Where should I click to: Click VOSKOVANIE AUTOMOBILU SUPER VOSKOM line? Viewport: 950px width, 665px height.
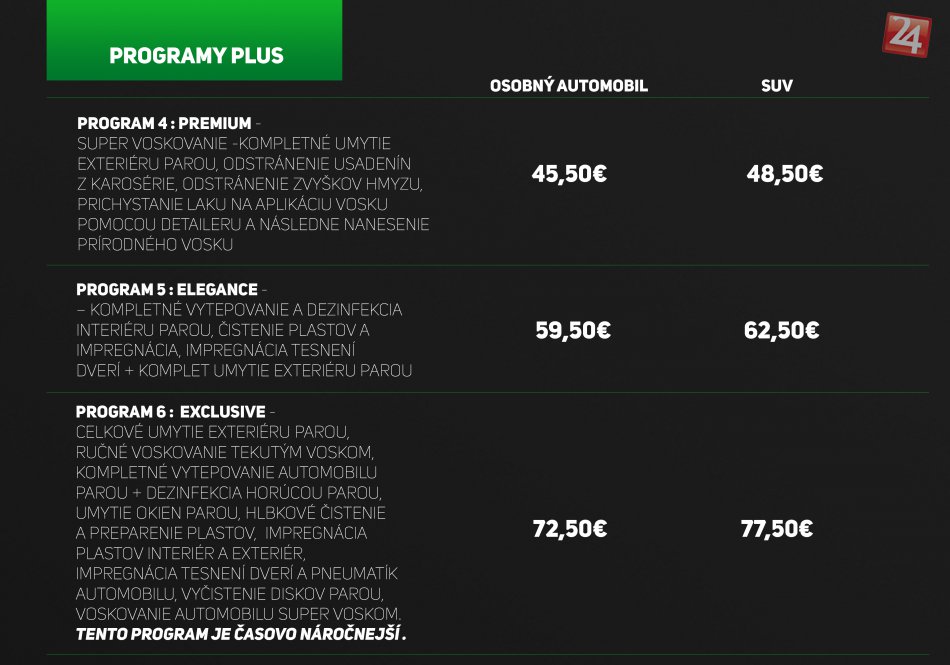pos(238,614)
